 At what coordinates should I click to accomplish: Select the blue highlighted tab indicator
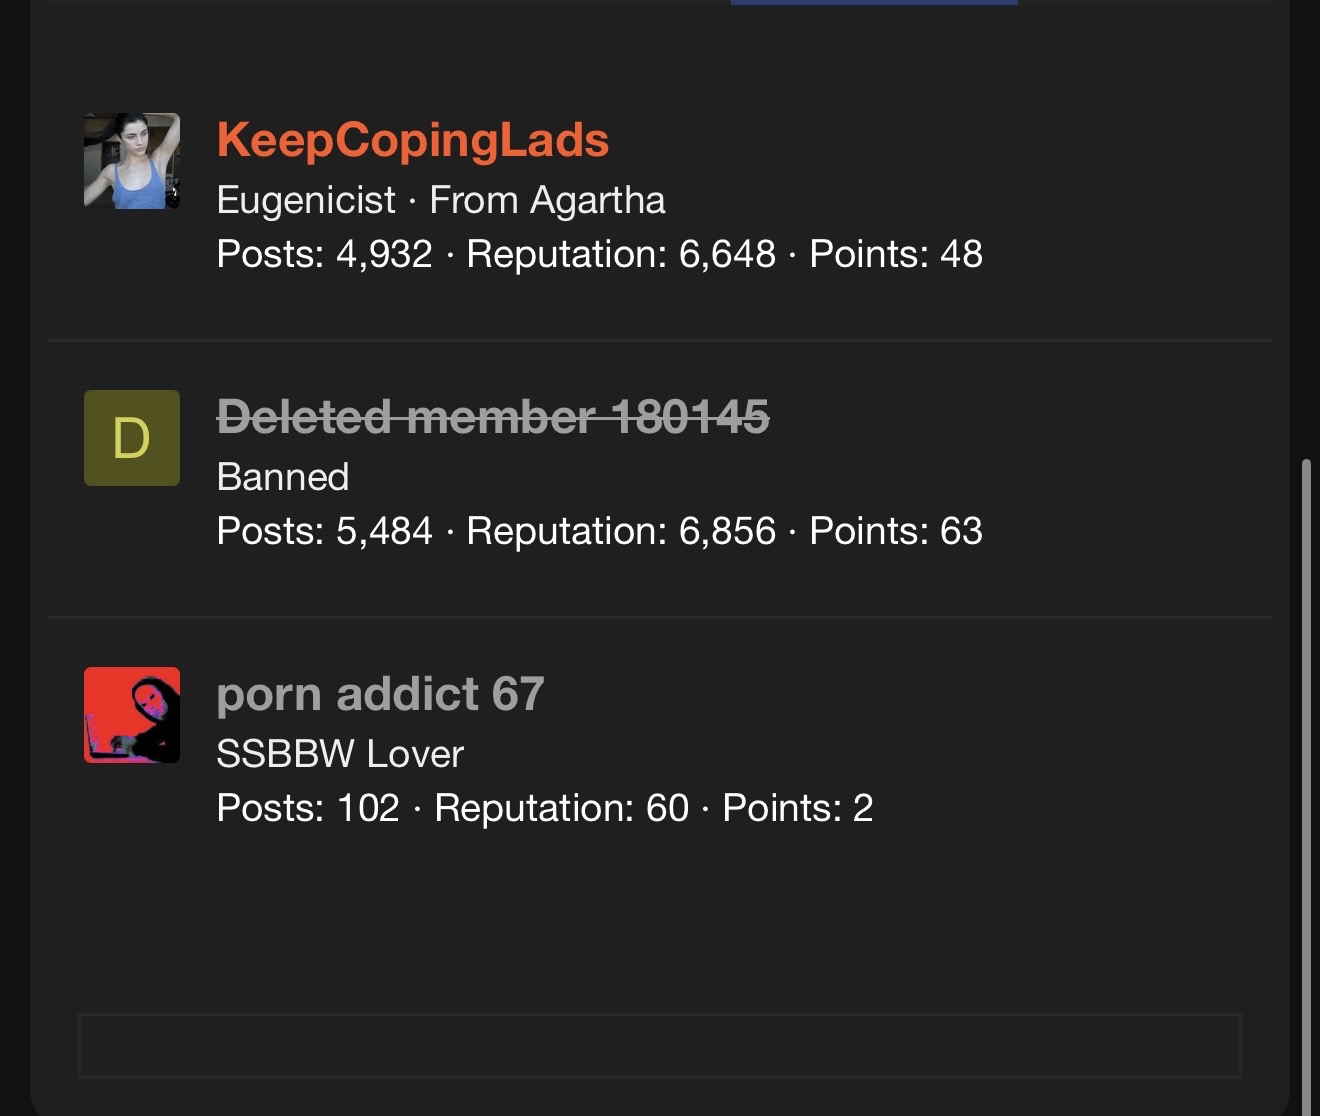point(874,3)
